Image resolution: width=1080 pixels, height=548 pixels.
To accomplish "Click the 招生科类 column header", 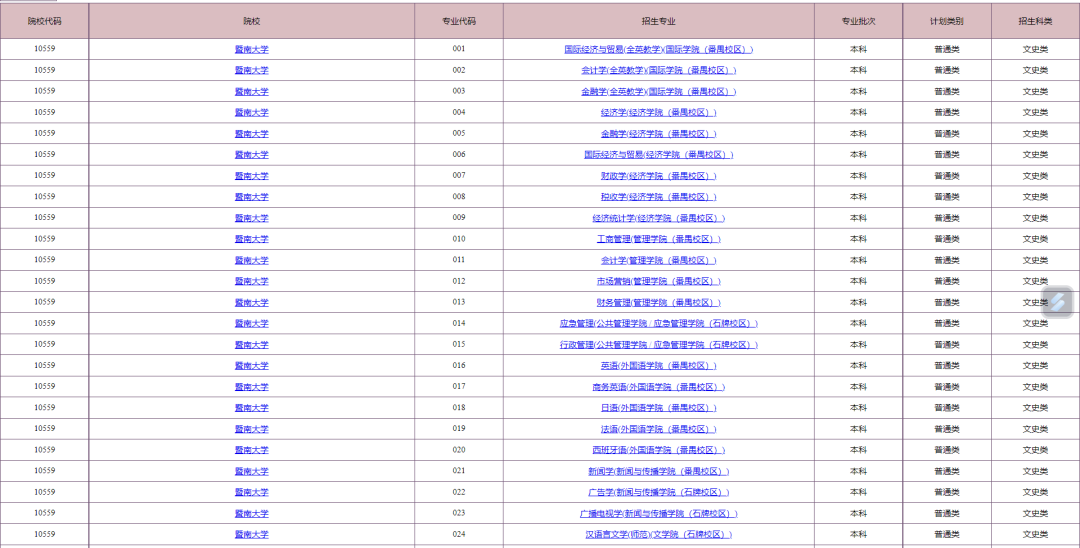I will (x=1035, y=21).
